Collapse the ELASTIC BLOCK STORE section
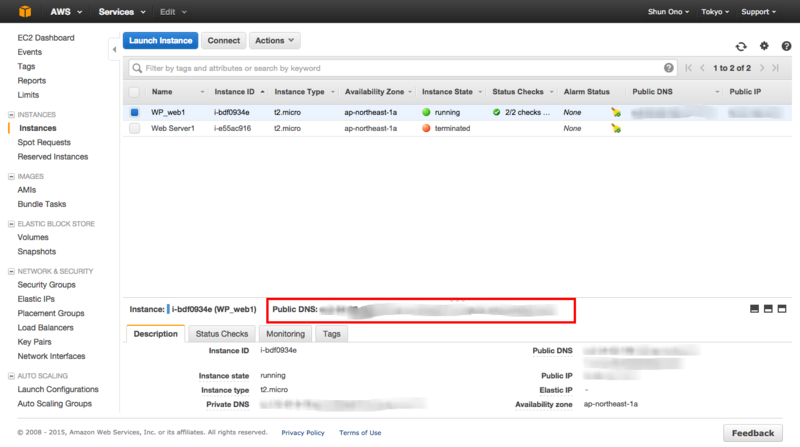Image resolution: width=800 pixels, height=447 pixels. [x=11, y=224]
